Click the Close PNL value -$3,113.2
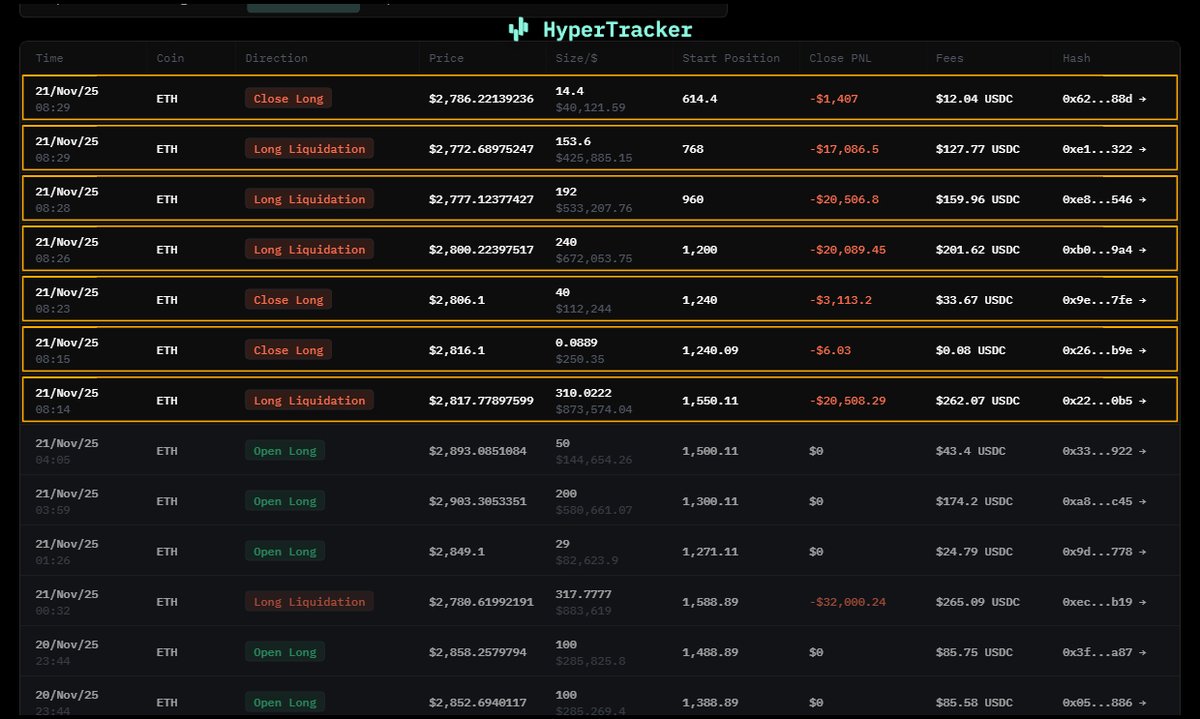Screen dimensions: 1200x719 (840, 300)
